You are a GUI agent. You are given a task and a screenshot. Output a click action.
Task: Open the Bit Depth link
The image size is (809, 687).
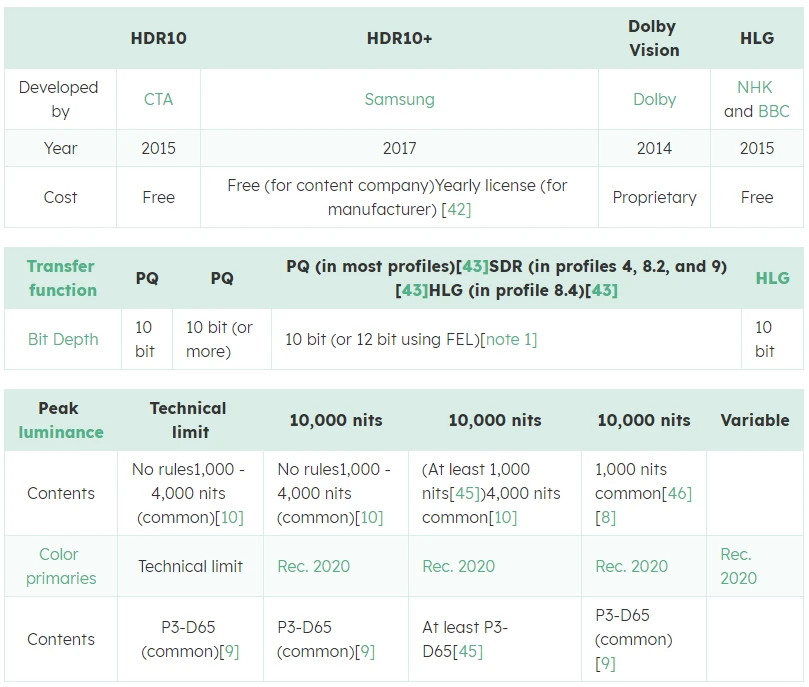tap(63, 339)
